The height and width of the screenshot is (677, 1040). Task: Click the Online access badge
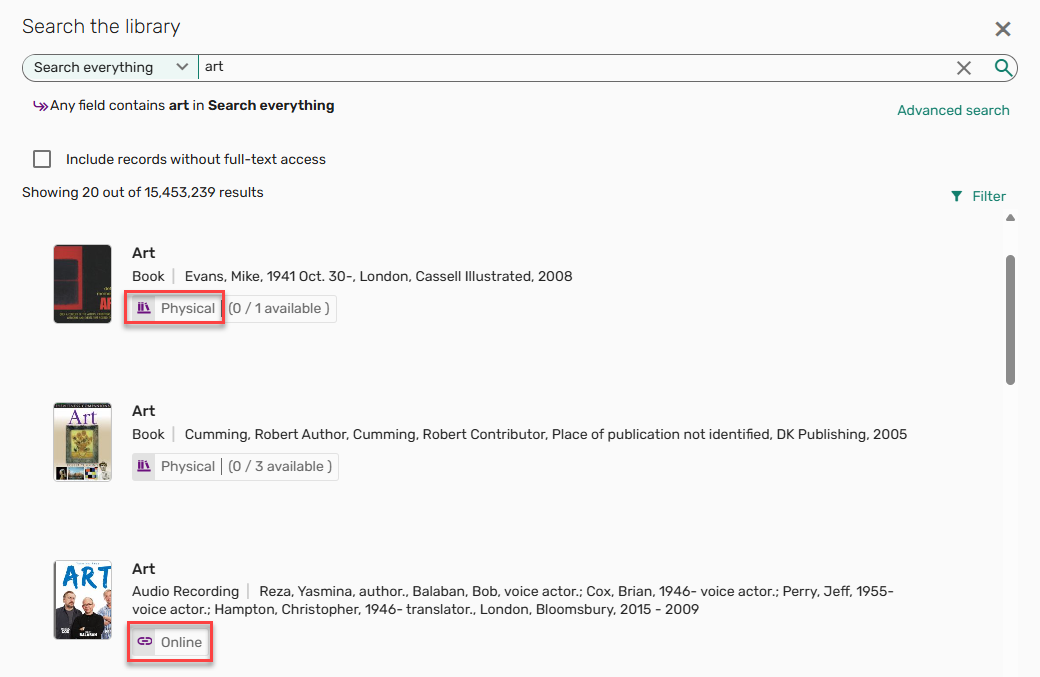click(x=170, y=642)
